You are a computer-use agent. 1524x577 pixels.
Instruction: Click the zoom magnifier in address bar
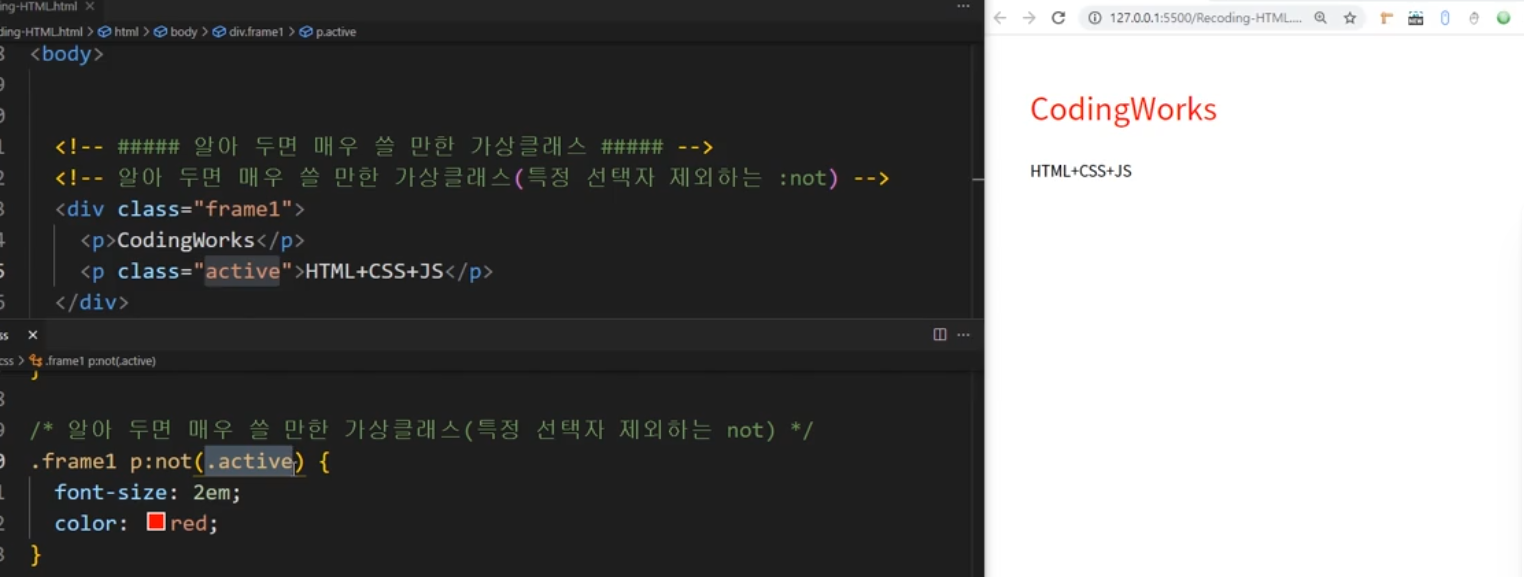pos(1321,18)
